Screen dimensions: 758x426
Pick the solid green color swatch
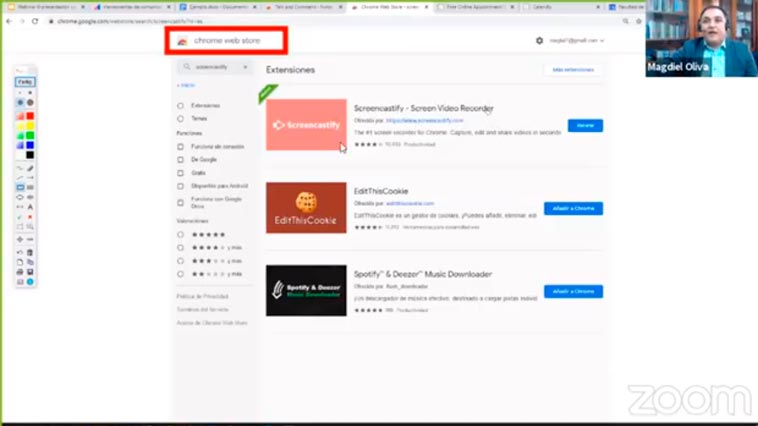30,135
